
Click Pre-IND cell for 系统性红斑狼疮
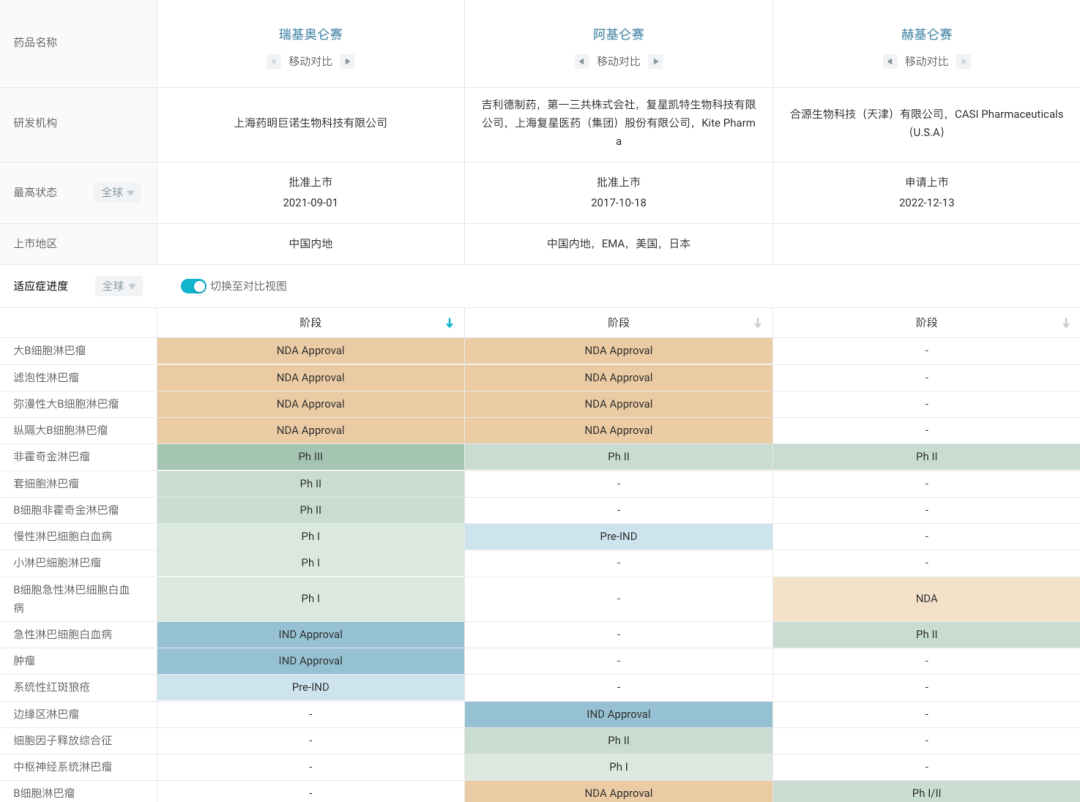click(x=311, y=687)
